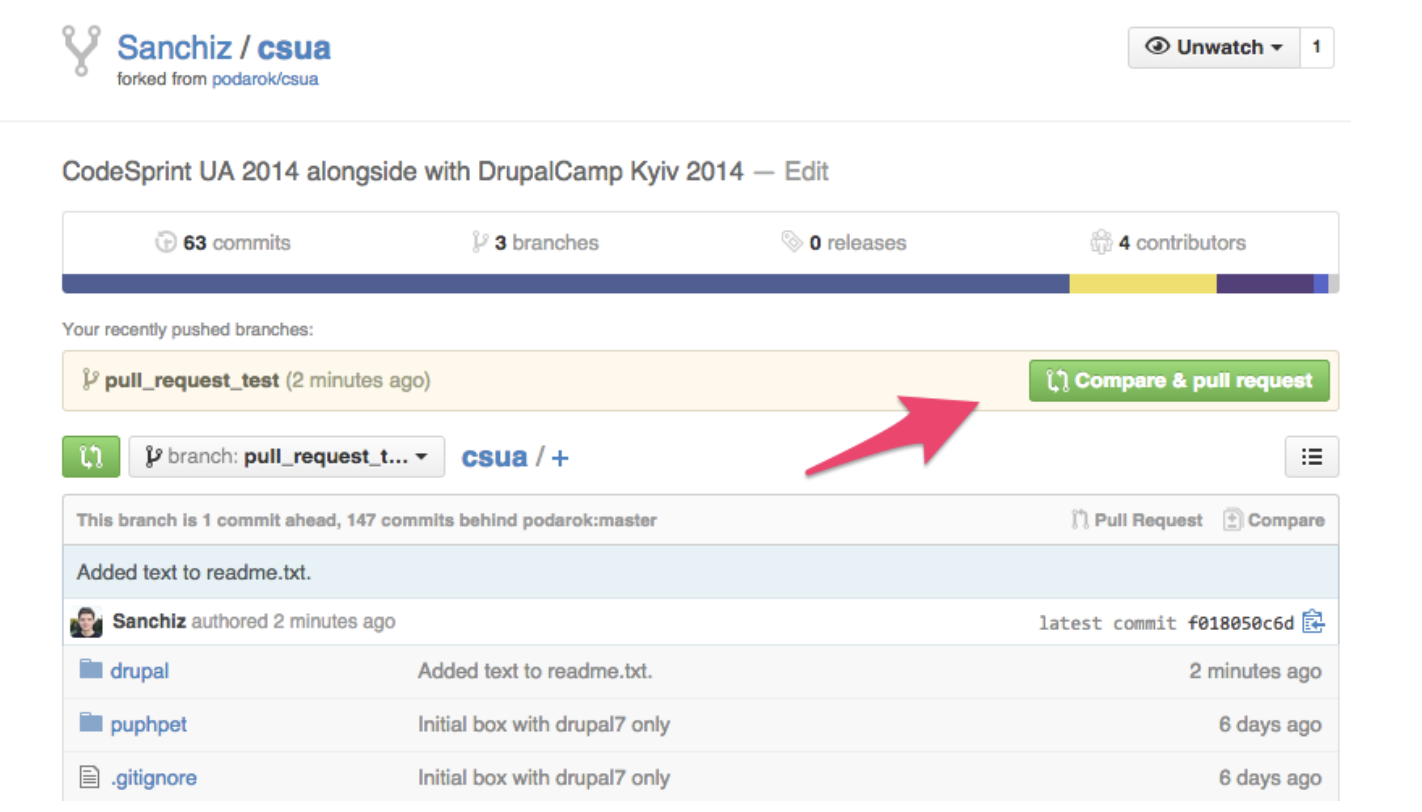Viewport: 1422px width, 812px height.
Task: Click the Compare link in the branch bar
Action: tap(1274, 520)
